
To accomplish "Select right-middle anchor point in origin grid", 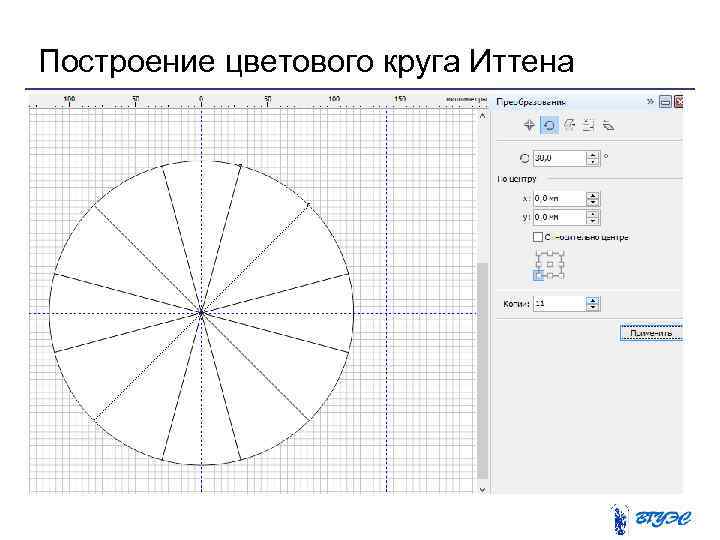I will click(x=561, y=264).
